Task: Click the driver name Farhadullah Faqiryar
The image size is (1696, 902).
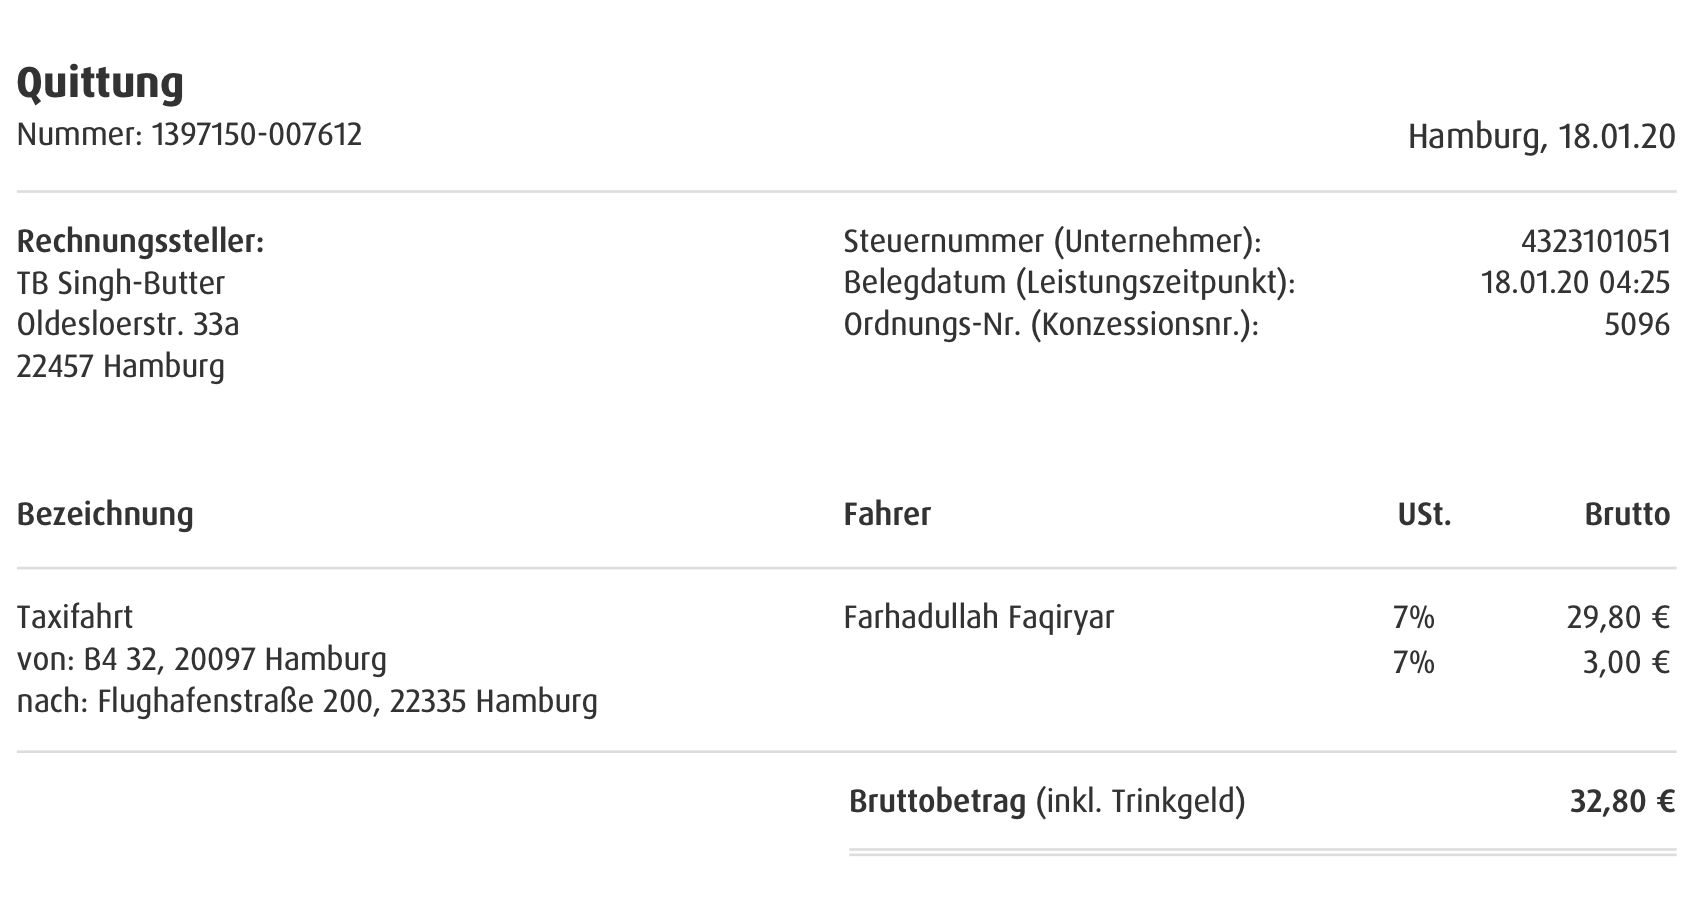Action: (x=979, y=617)
